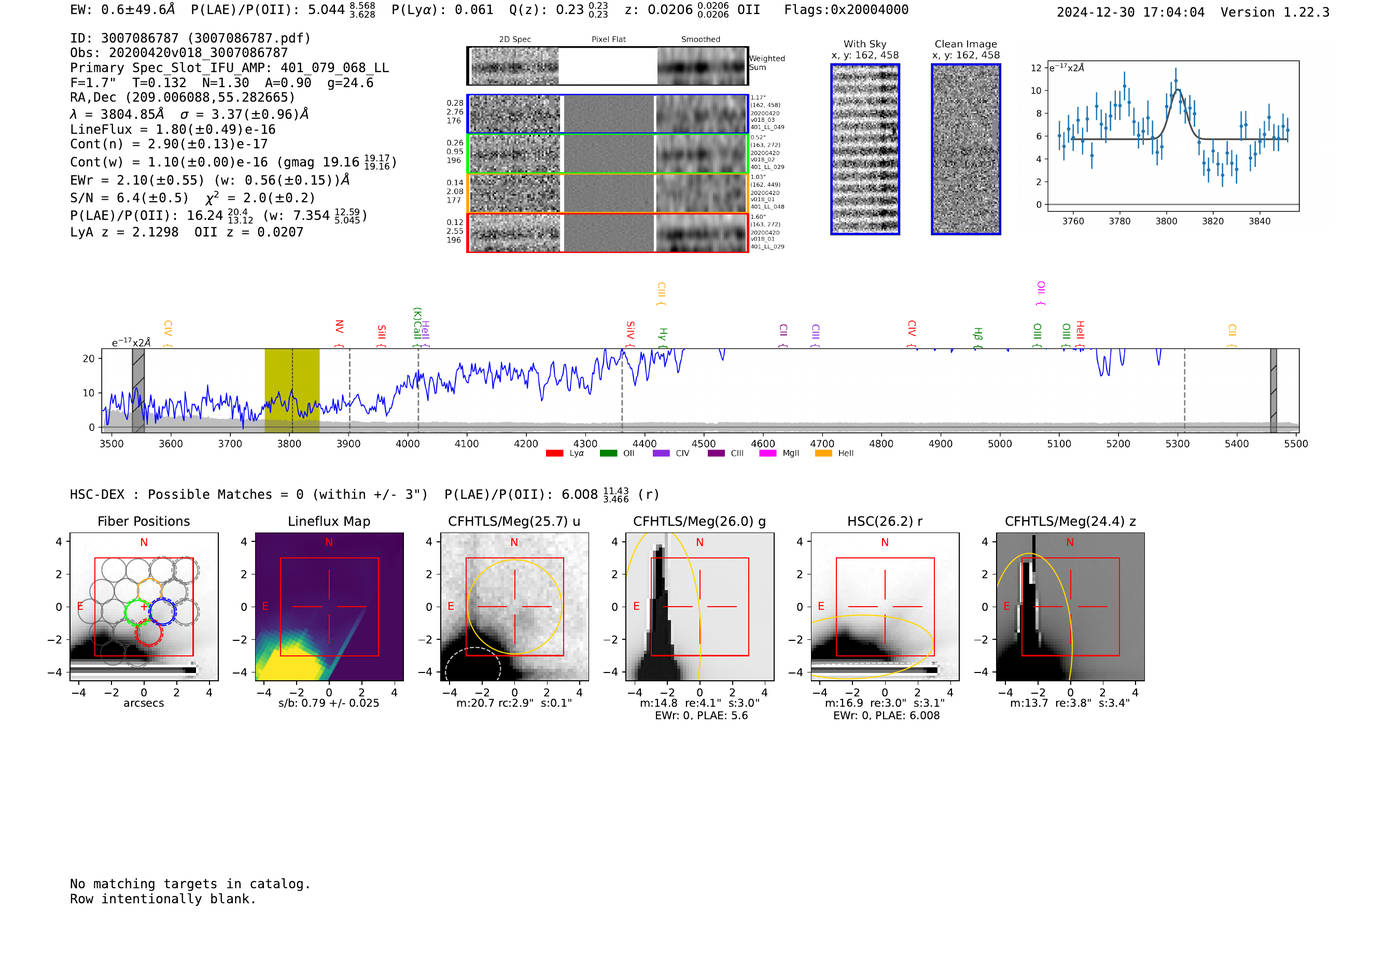Open the Lineflux Map panel
The image size is (1400, 953).
(329, 607)
